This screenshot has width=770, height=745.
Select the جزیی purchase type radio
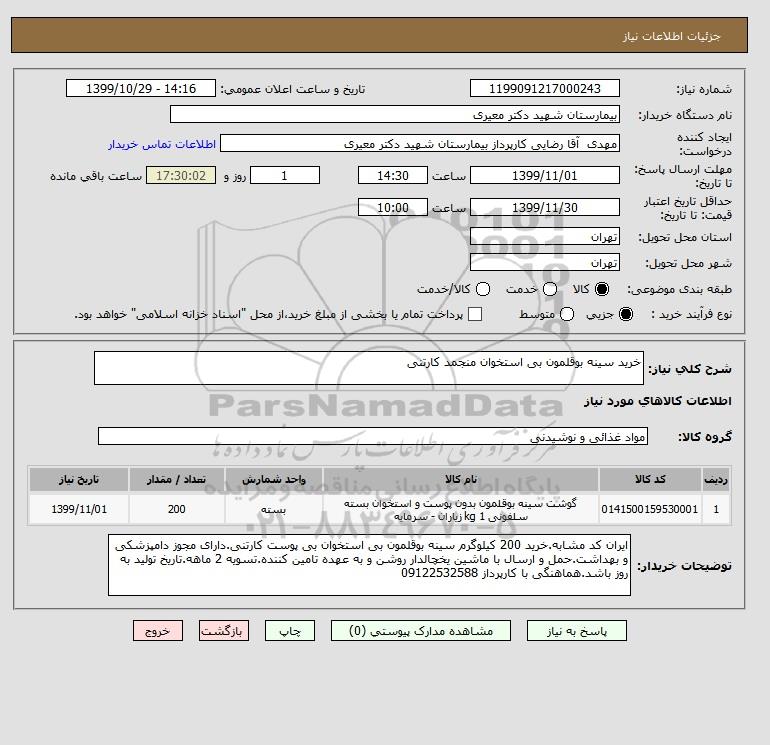point(626,314)
